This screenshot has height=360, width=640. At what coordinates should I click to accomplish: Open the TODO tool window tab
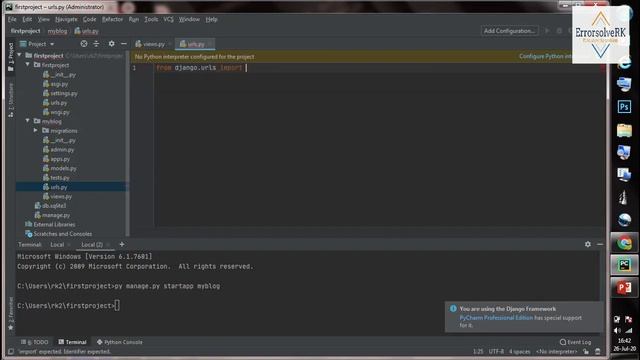click(35, 342)
